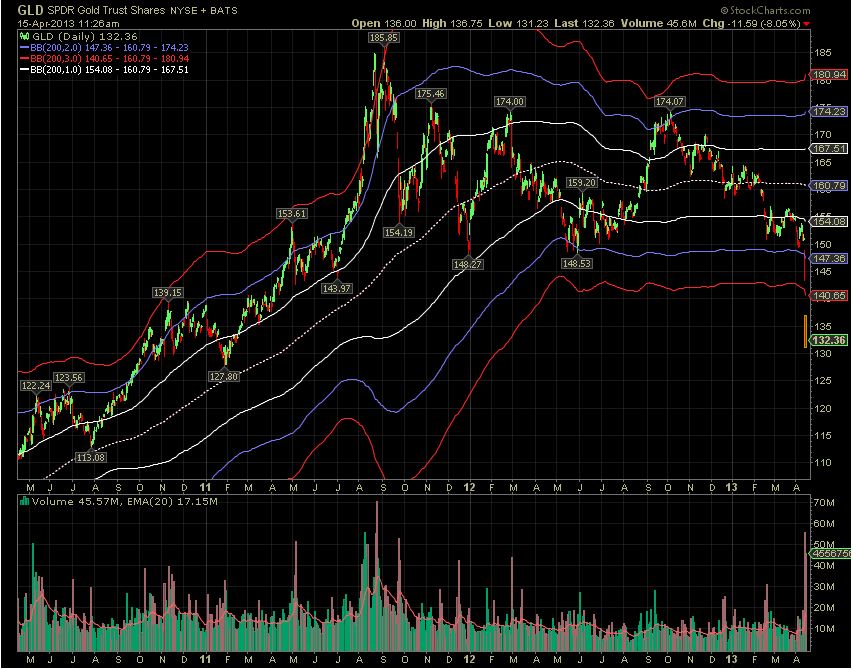Select the GLD ticker symbol in the title
This screenshot has width=853, height=669.
pyautogui.click(x=30, y=10)
